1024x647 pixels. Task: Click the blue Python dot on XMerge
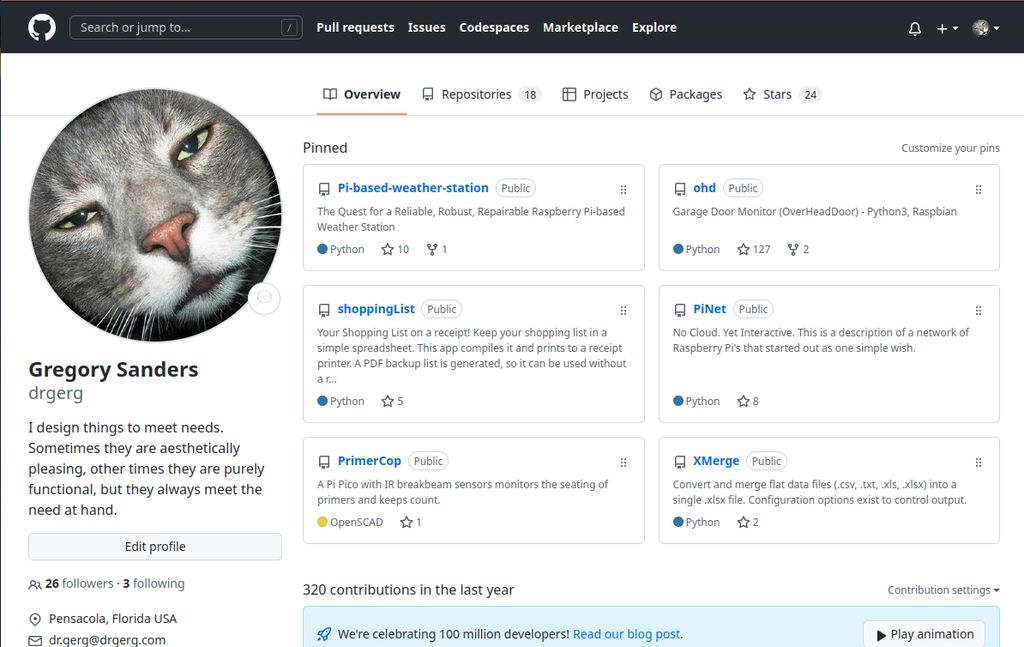coord(678,522)
